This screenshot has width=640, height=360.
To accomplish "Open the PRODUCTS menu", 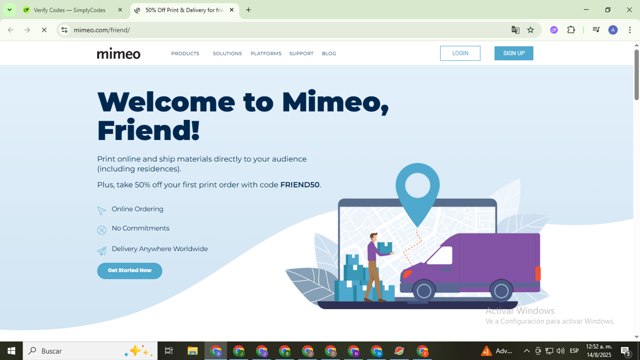I will pos(185,53).
